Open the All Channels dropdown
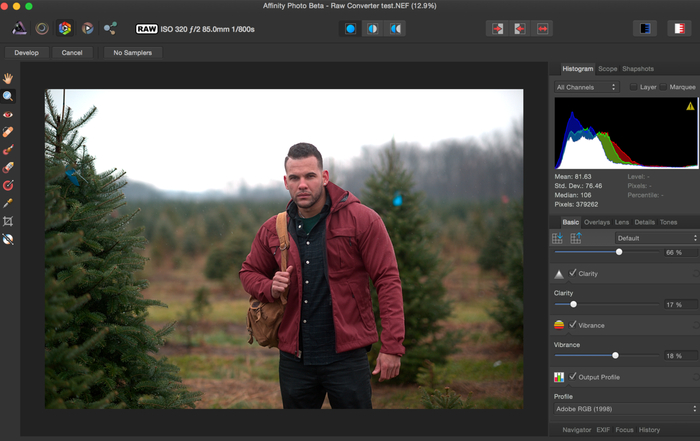The width and height of the screenshot is (700, 441). tap(587, 87)
